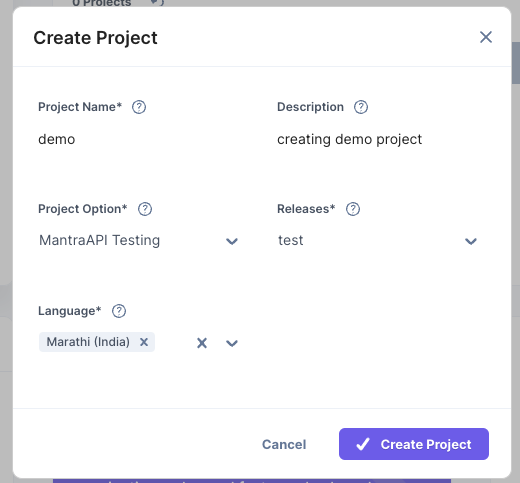Click the Project Name field containing demo
Screen dimensions: 520x483
point(138,139)
